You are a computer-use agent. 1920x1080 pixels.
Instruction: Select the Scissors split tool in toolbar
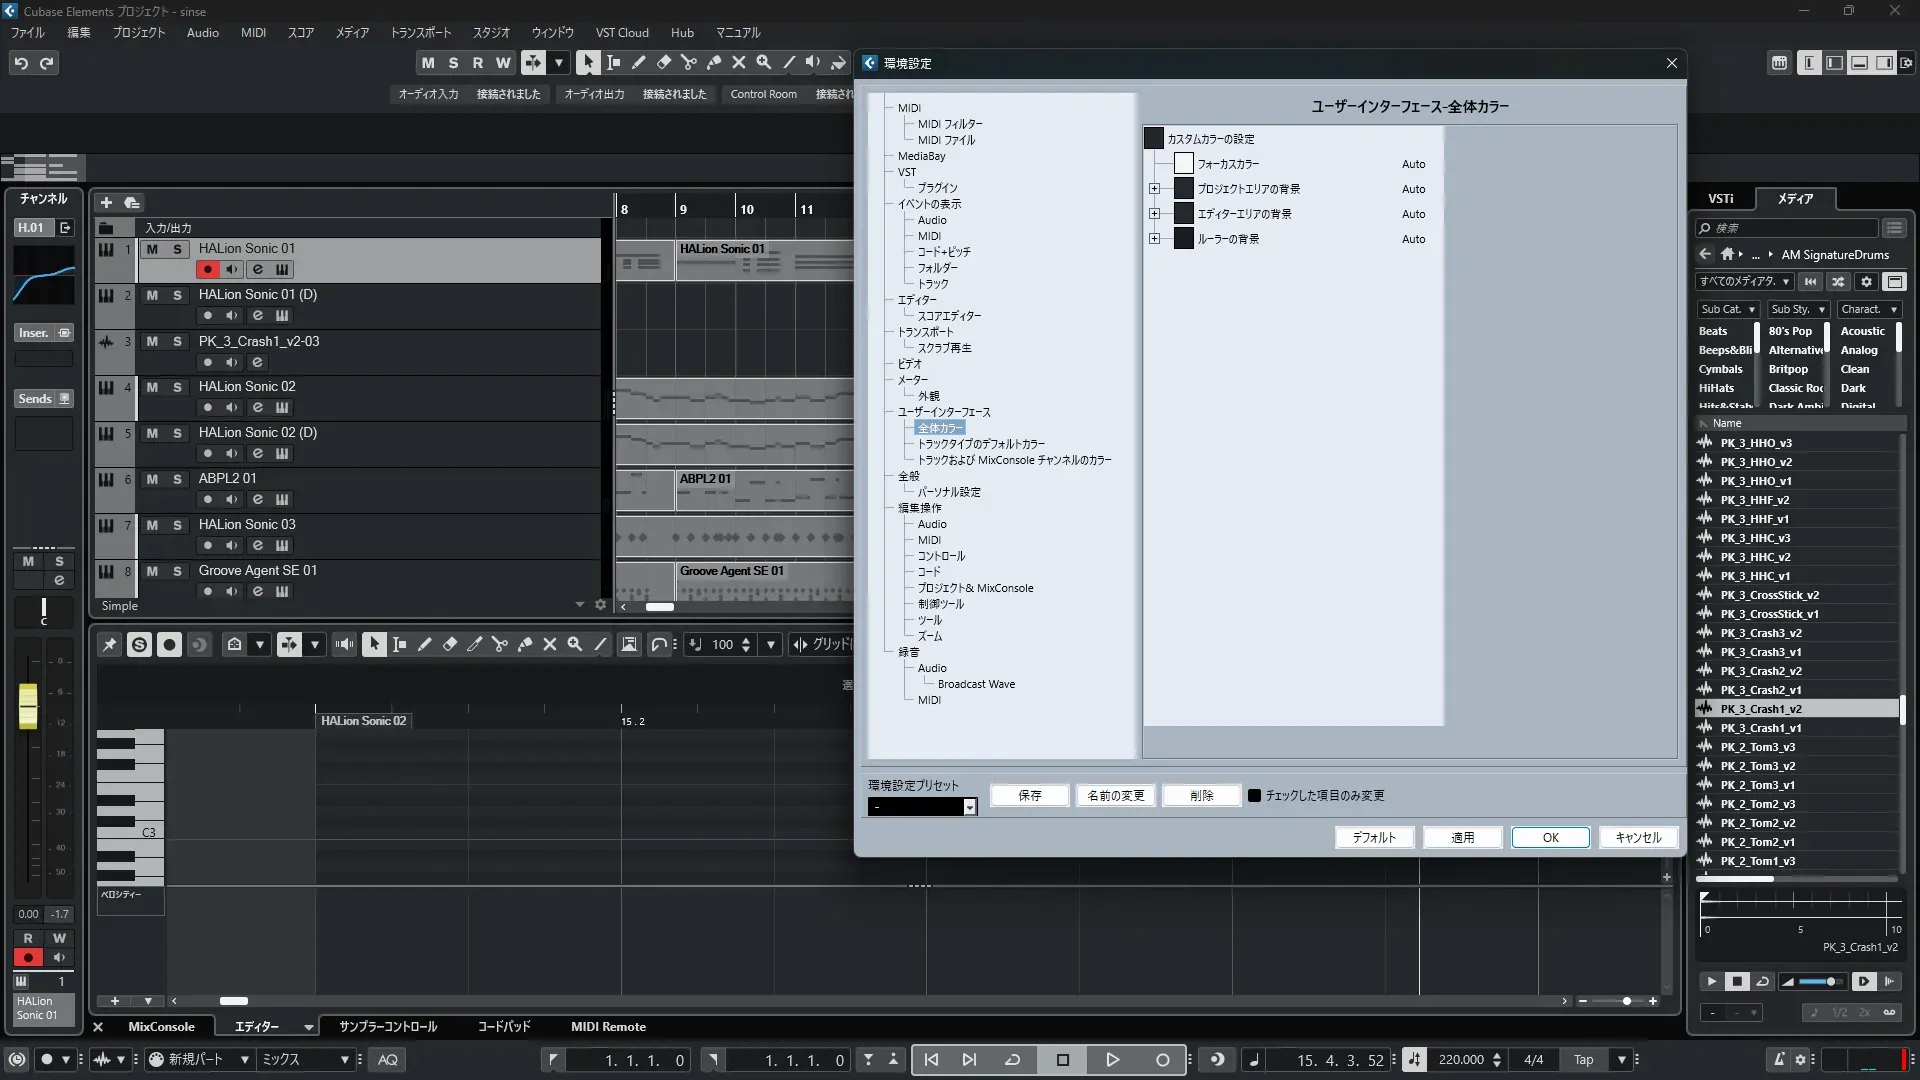(689, 63)
